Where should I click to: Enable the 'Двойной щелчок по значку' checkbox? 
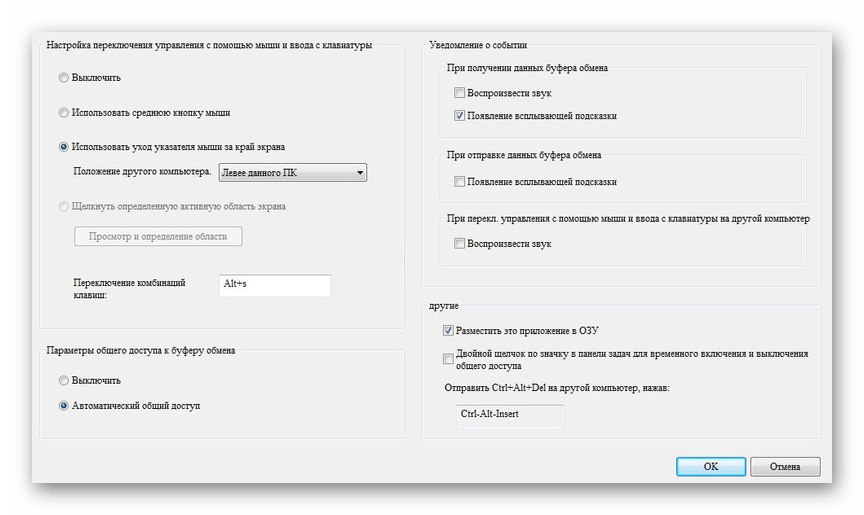click(x=448, y=359)
